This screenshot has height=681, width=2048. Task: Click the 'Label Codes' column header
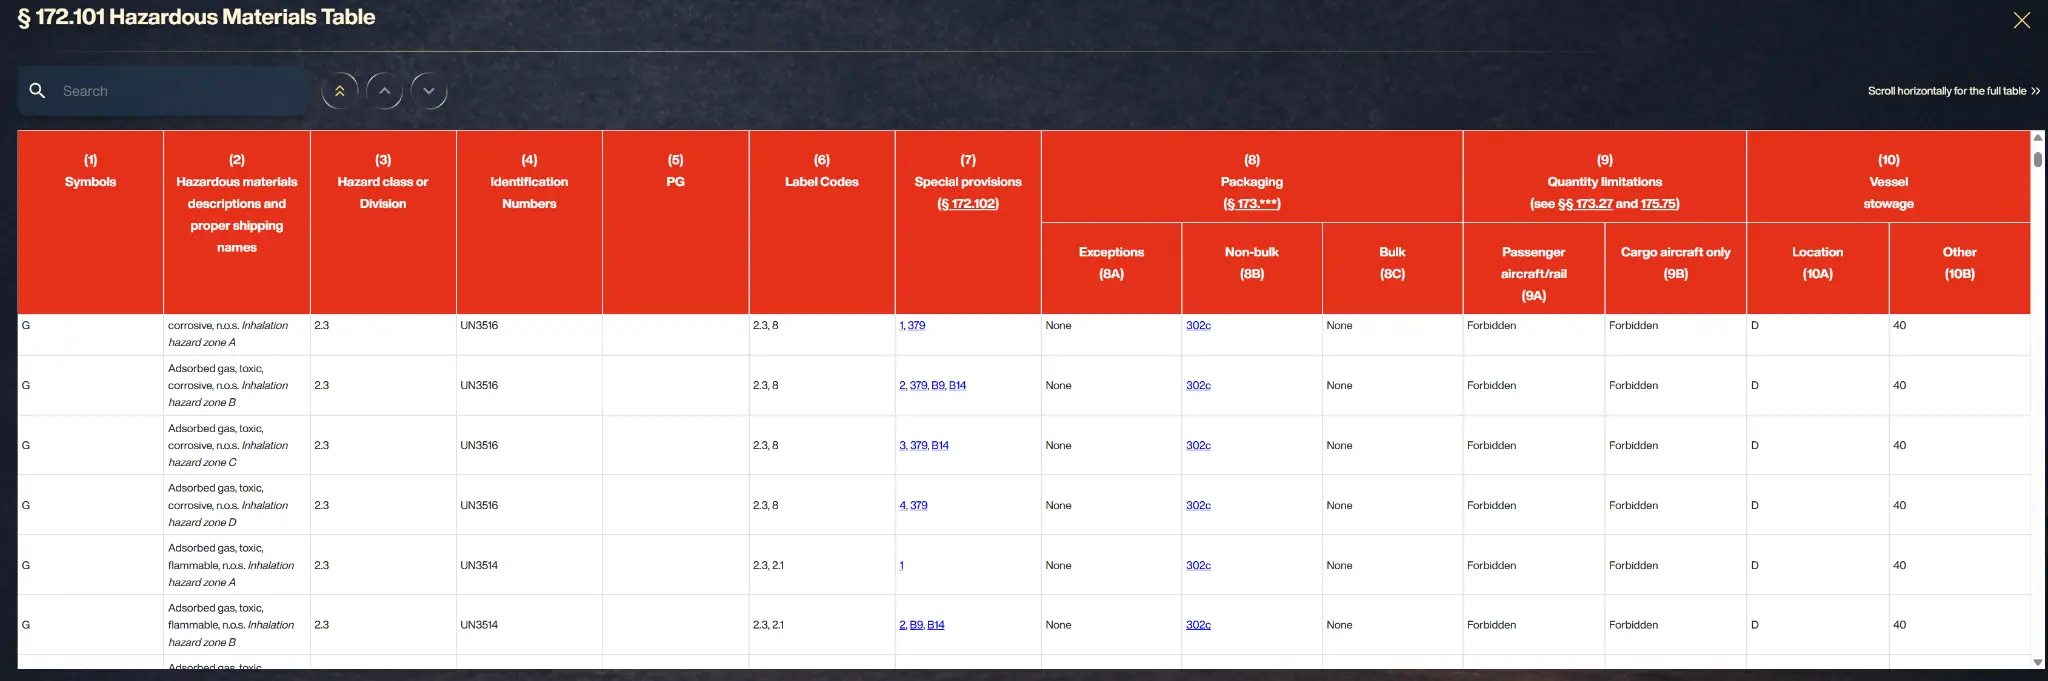(822, 222)
